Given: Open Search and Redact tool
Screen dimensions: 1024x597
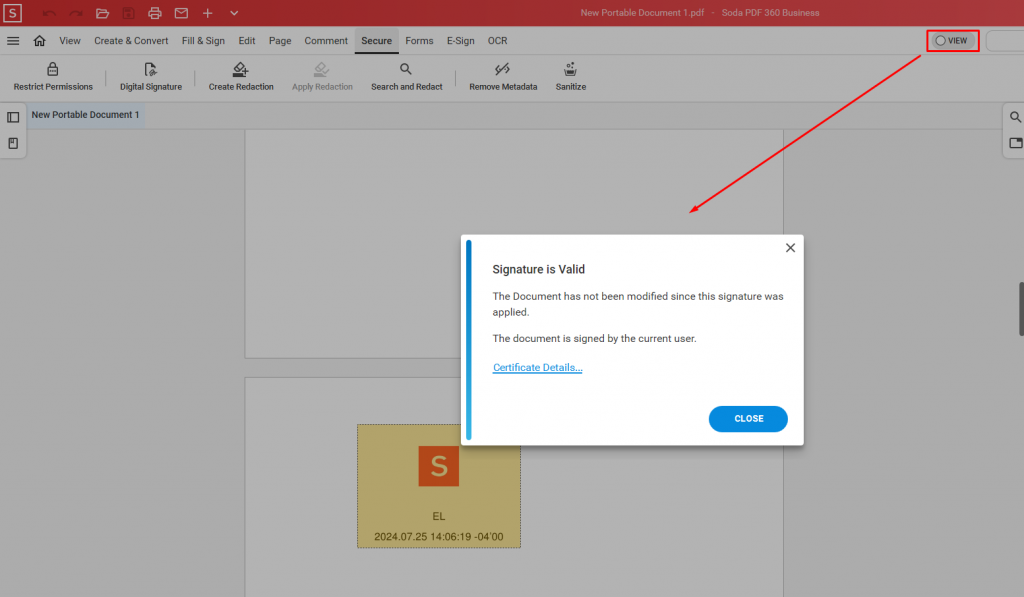Looking at the screenshot, I should tap(406, 76).
